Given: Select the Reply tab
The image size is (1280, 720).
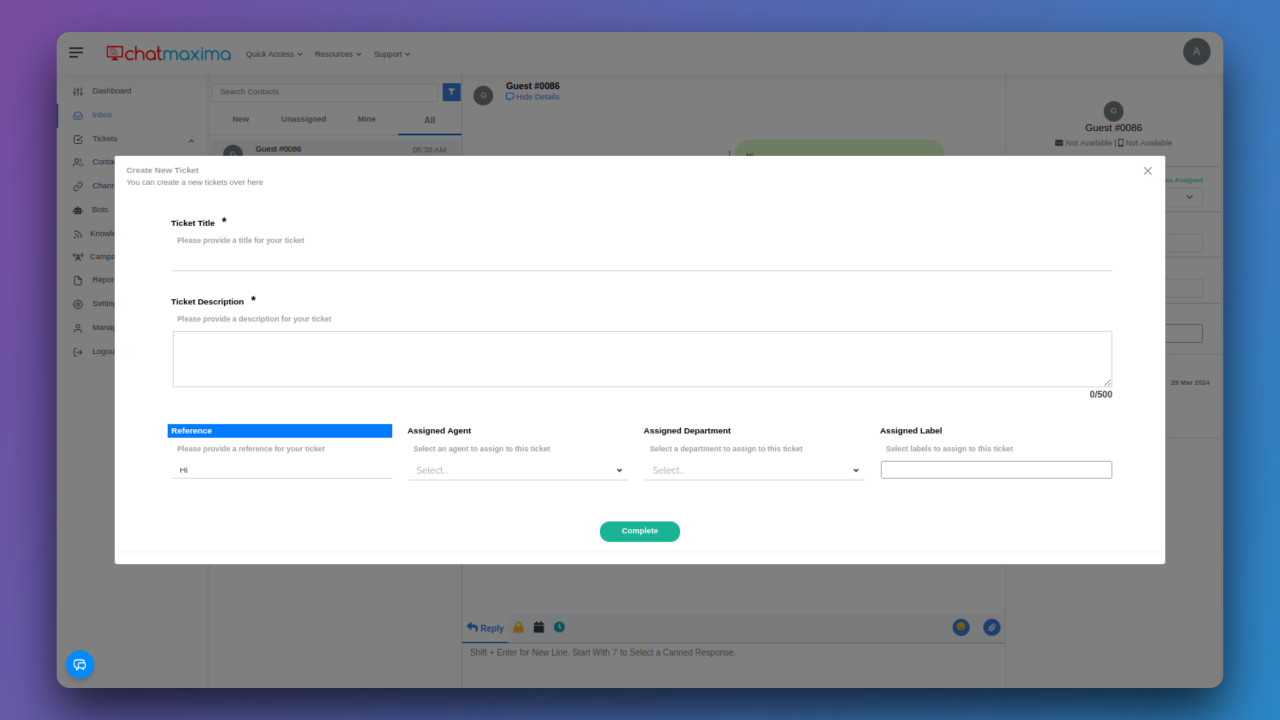Looking at the screenshot, I should 485,628.
